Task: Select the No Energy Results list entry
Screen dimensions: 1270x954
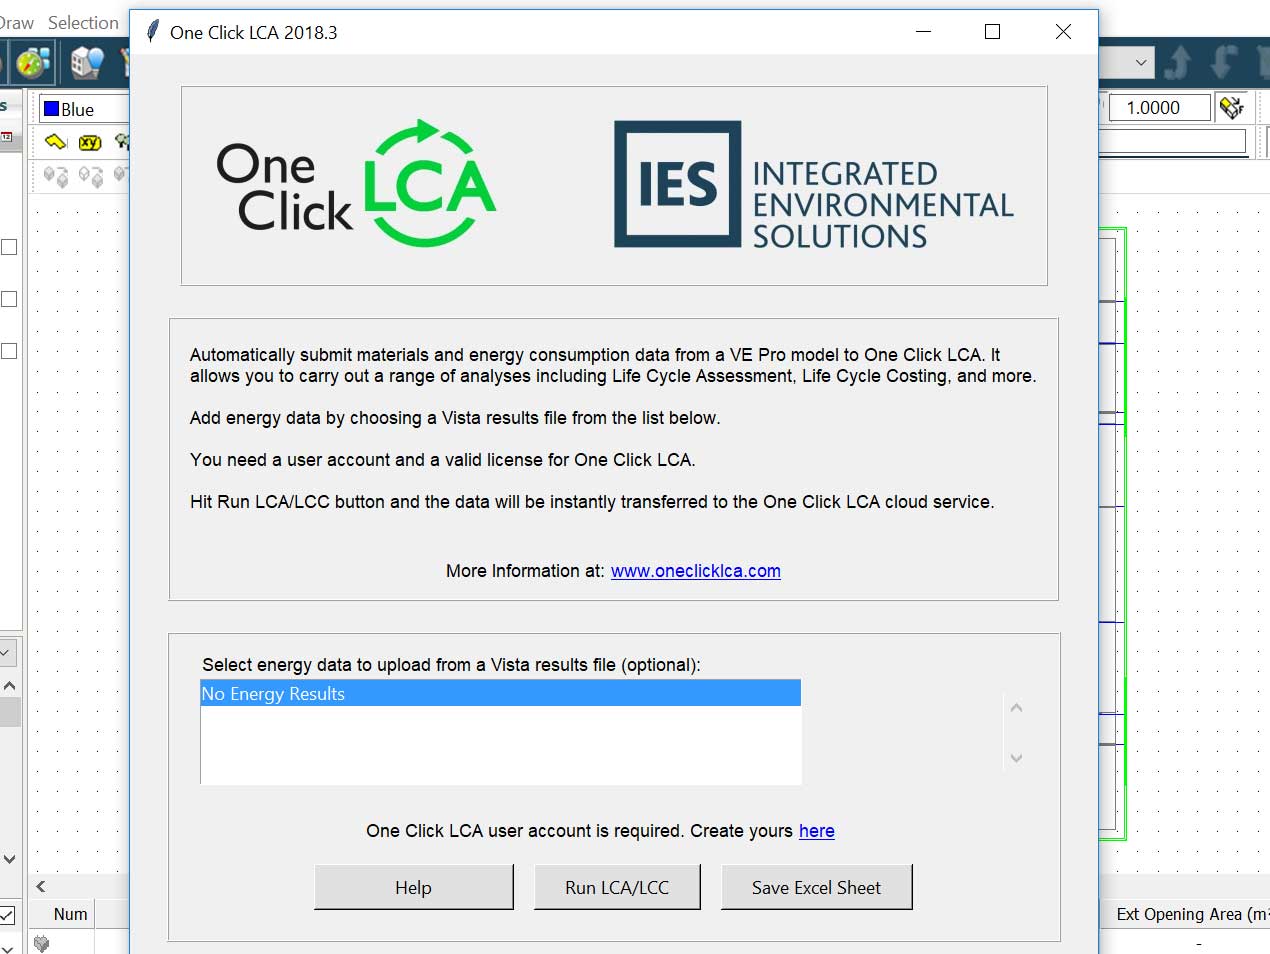Action: (501, 693)
